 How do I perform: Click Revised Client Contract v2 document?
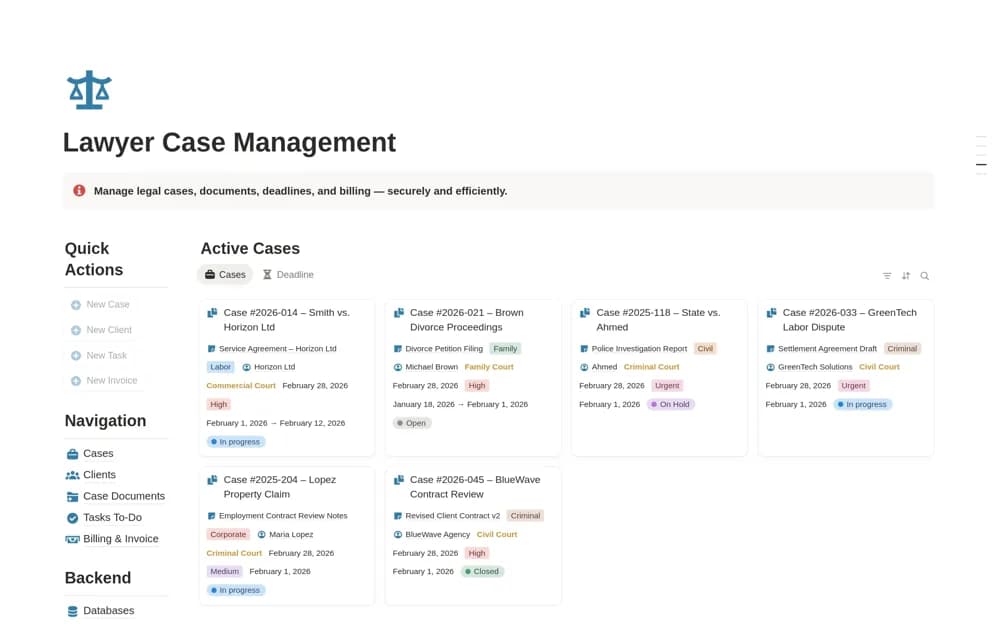453,516
